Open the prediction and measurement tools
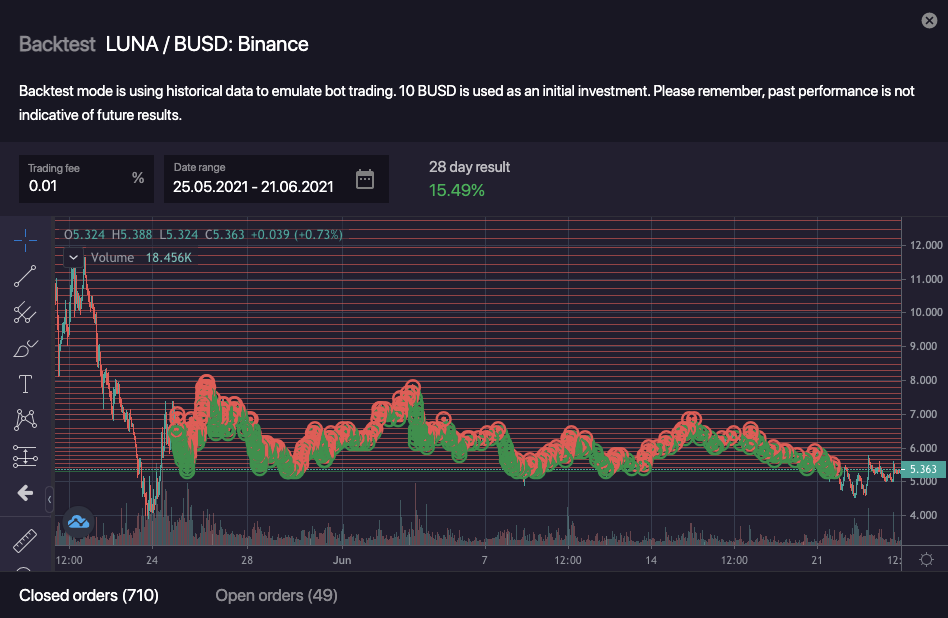Image resolution: width=948 pixels, height=618 pixels. [25, 456]
